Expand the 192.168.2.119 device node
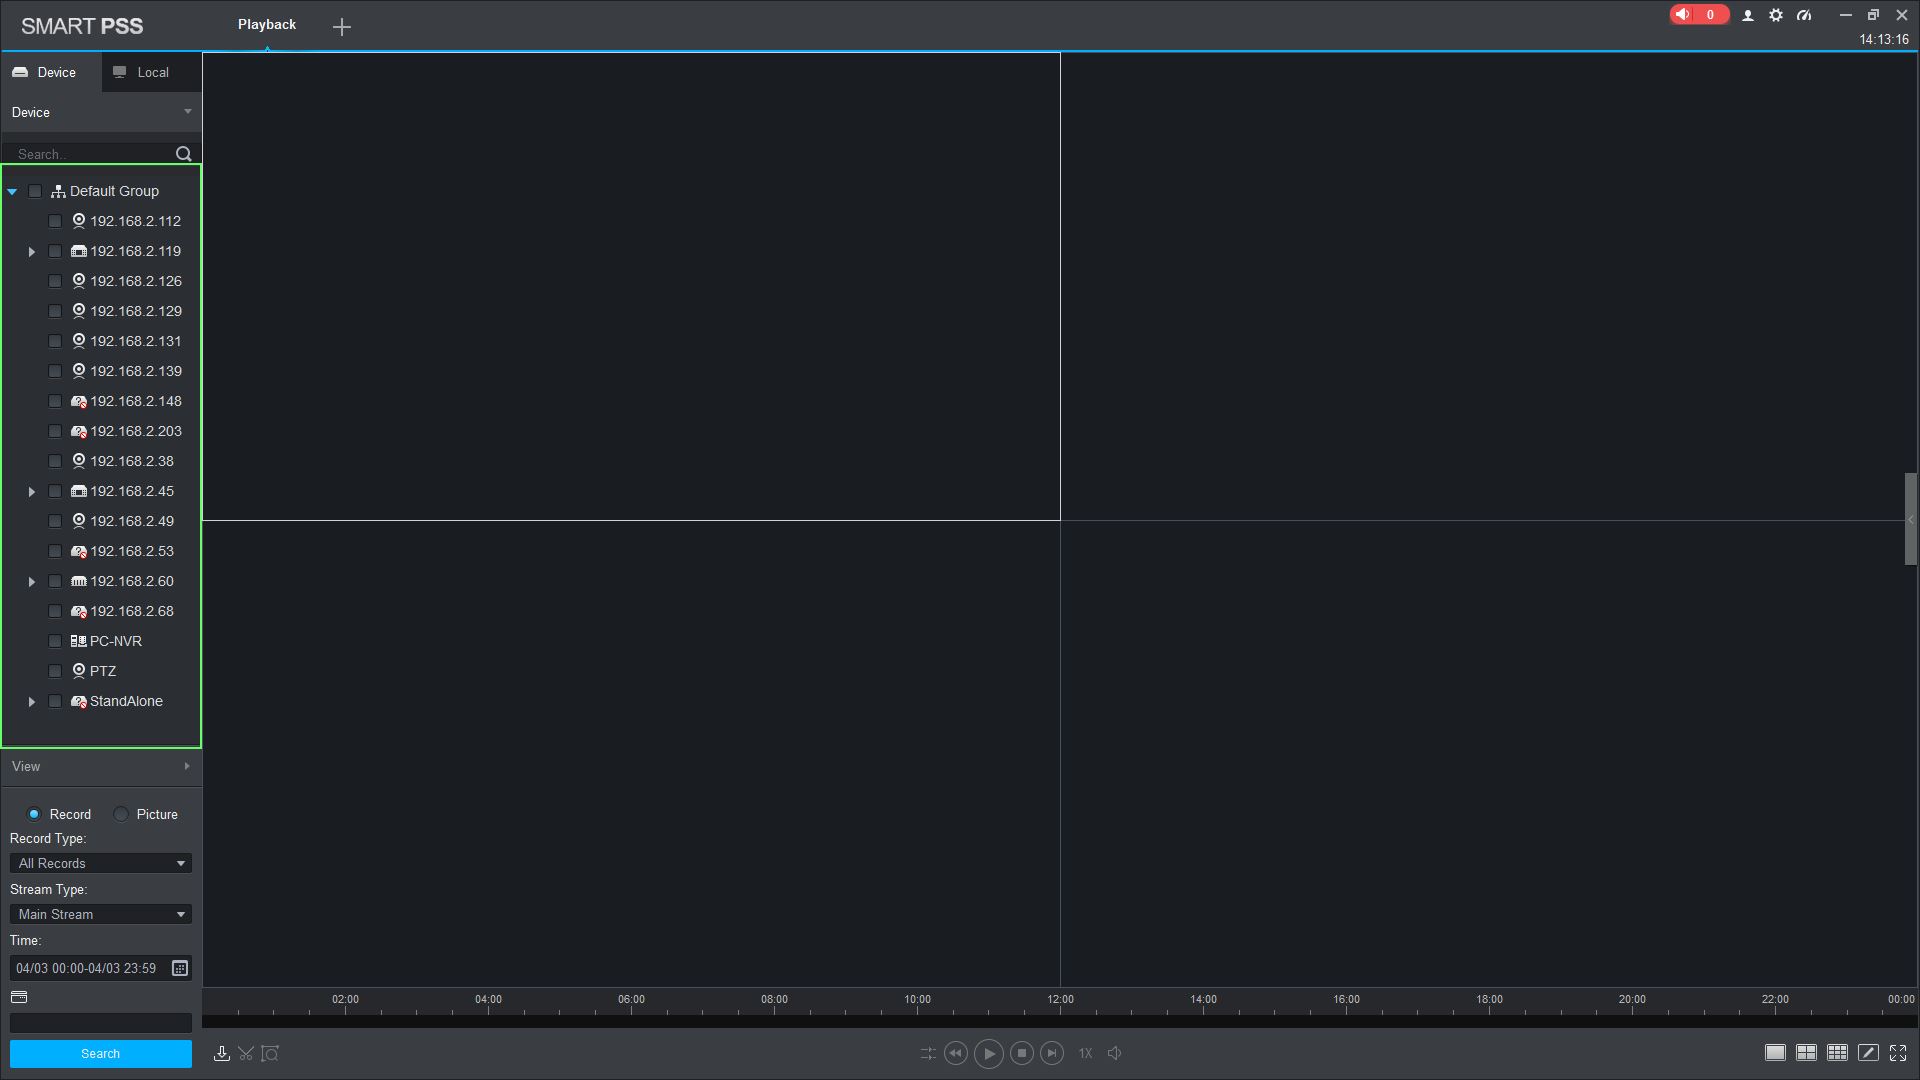 [32, 252]
